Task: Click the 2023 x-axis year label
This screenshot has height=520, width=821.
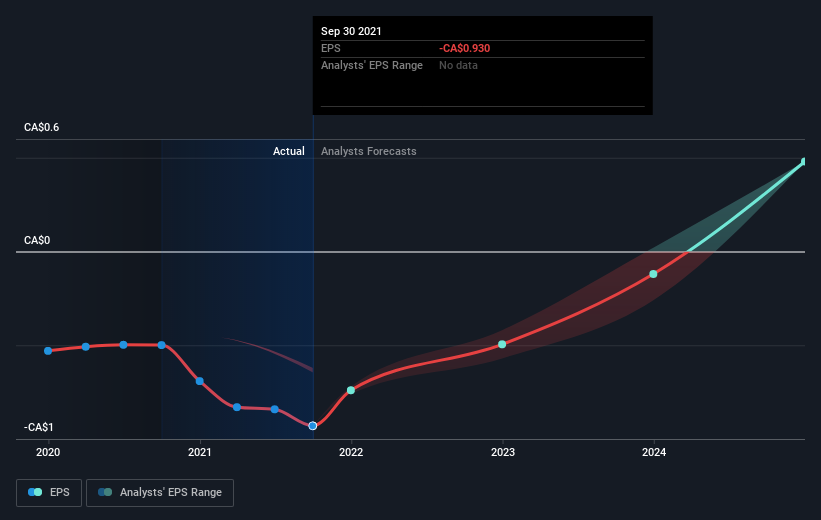Action: coord(503,452)
